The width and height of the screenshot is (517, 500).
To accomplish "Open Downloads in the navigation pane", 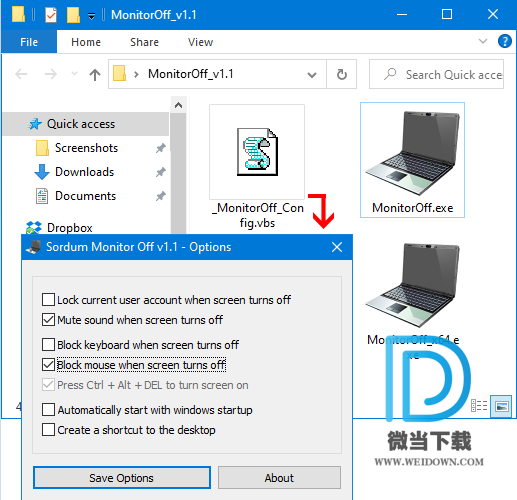I will pyautogui.click(x=84, y=172).
